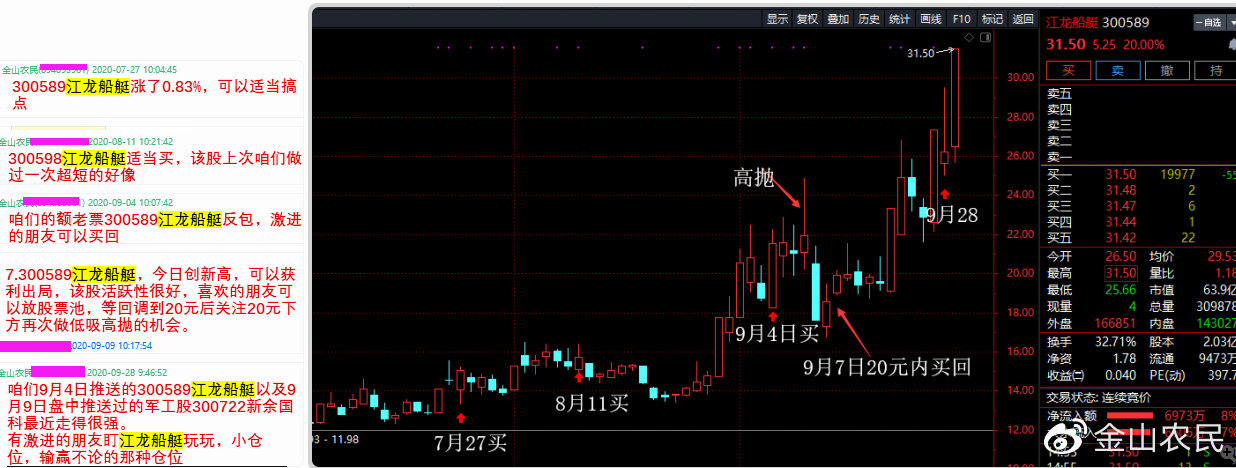This screenshot has width=1236, height=468.
Task: Click the 今开 value 26.50
Action: [x=1122, y=257]
